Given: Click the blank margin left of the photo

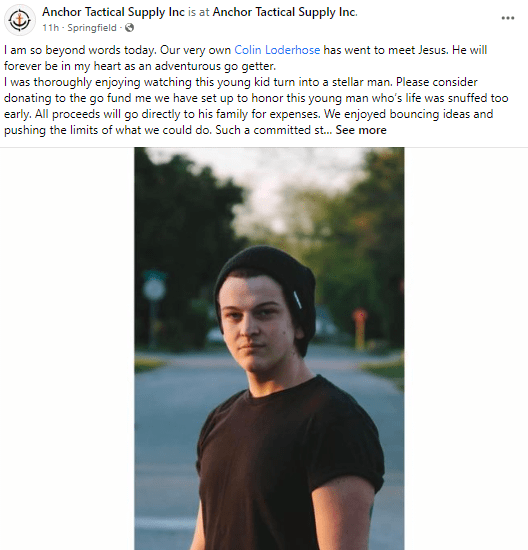Looking at the screenshot, I should [67, 348].
